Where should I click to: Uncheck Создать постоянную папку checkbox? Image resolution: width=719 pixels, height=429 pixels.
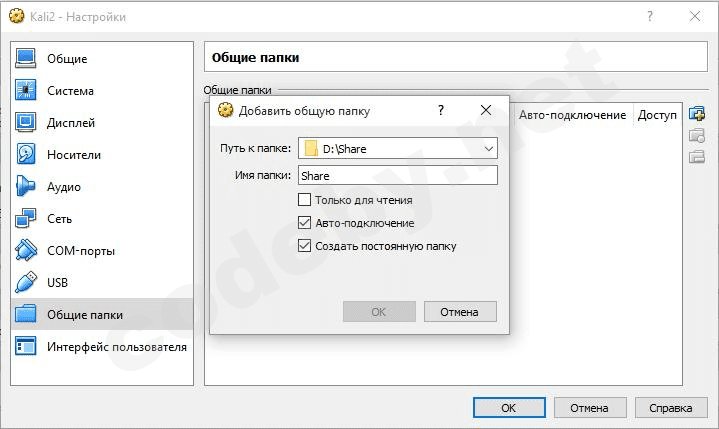tap(304, 246)
